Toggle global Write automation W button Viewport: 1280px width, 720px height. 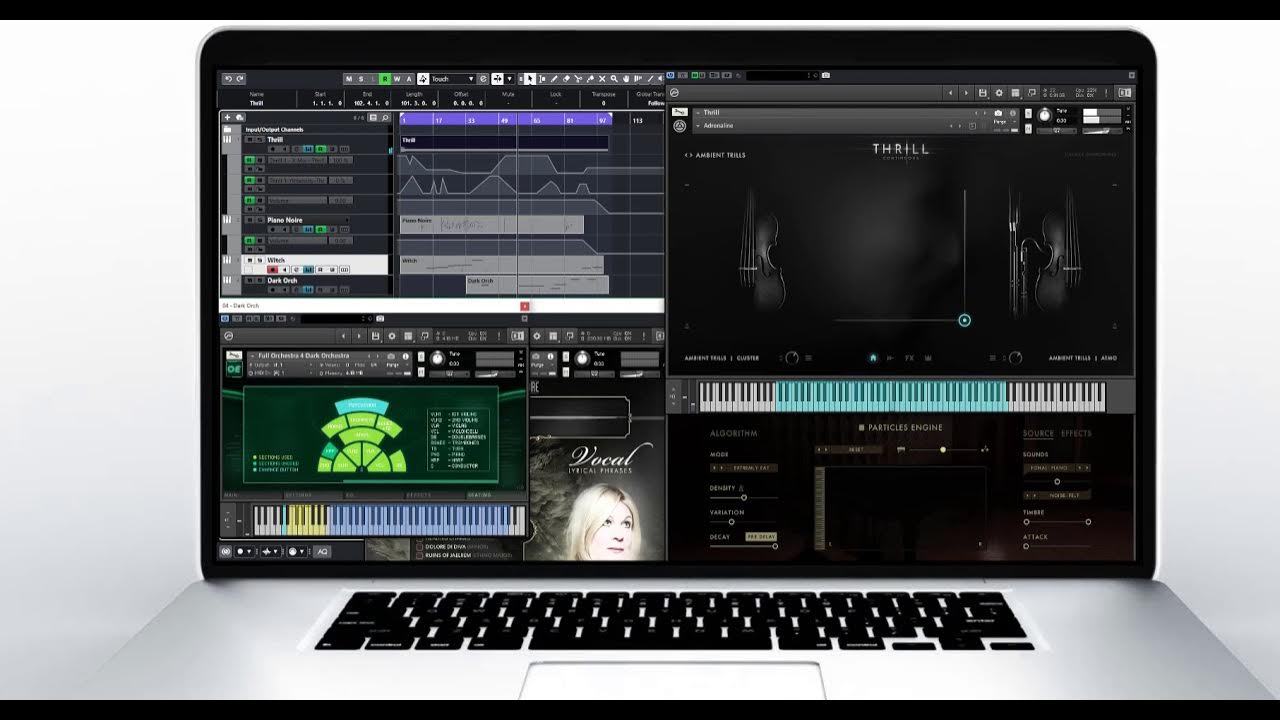click(397, 79)
